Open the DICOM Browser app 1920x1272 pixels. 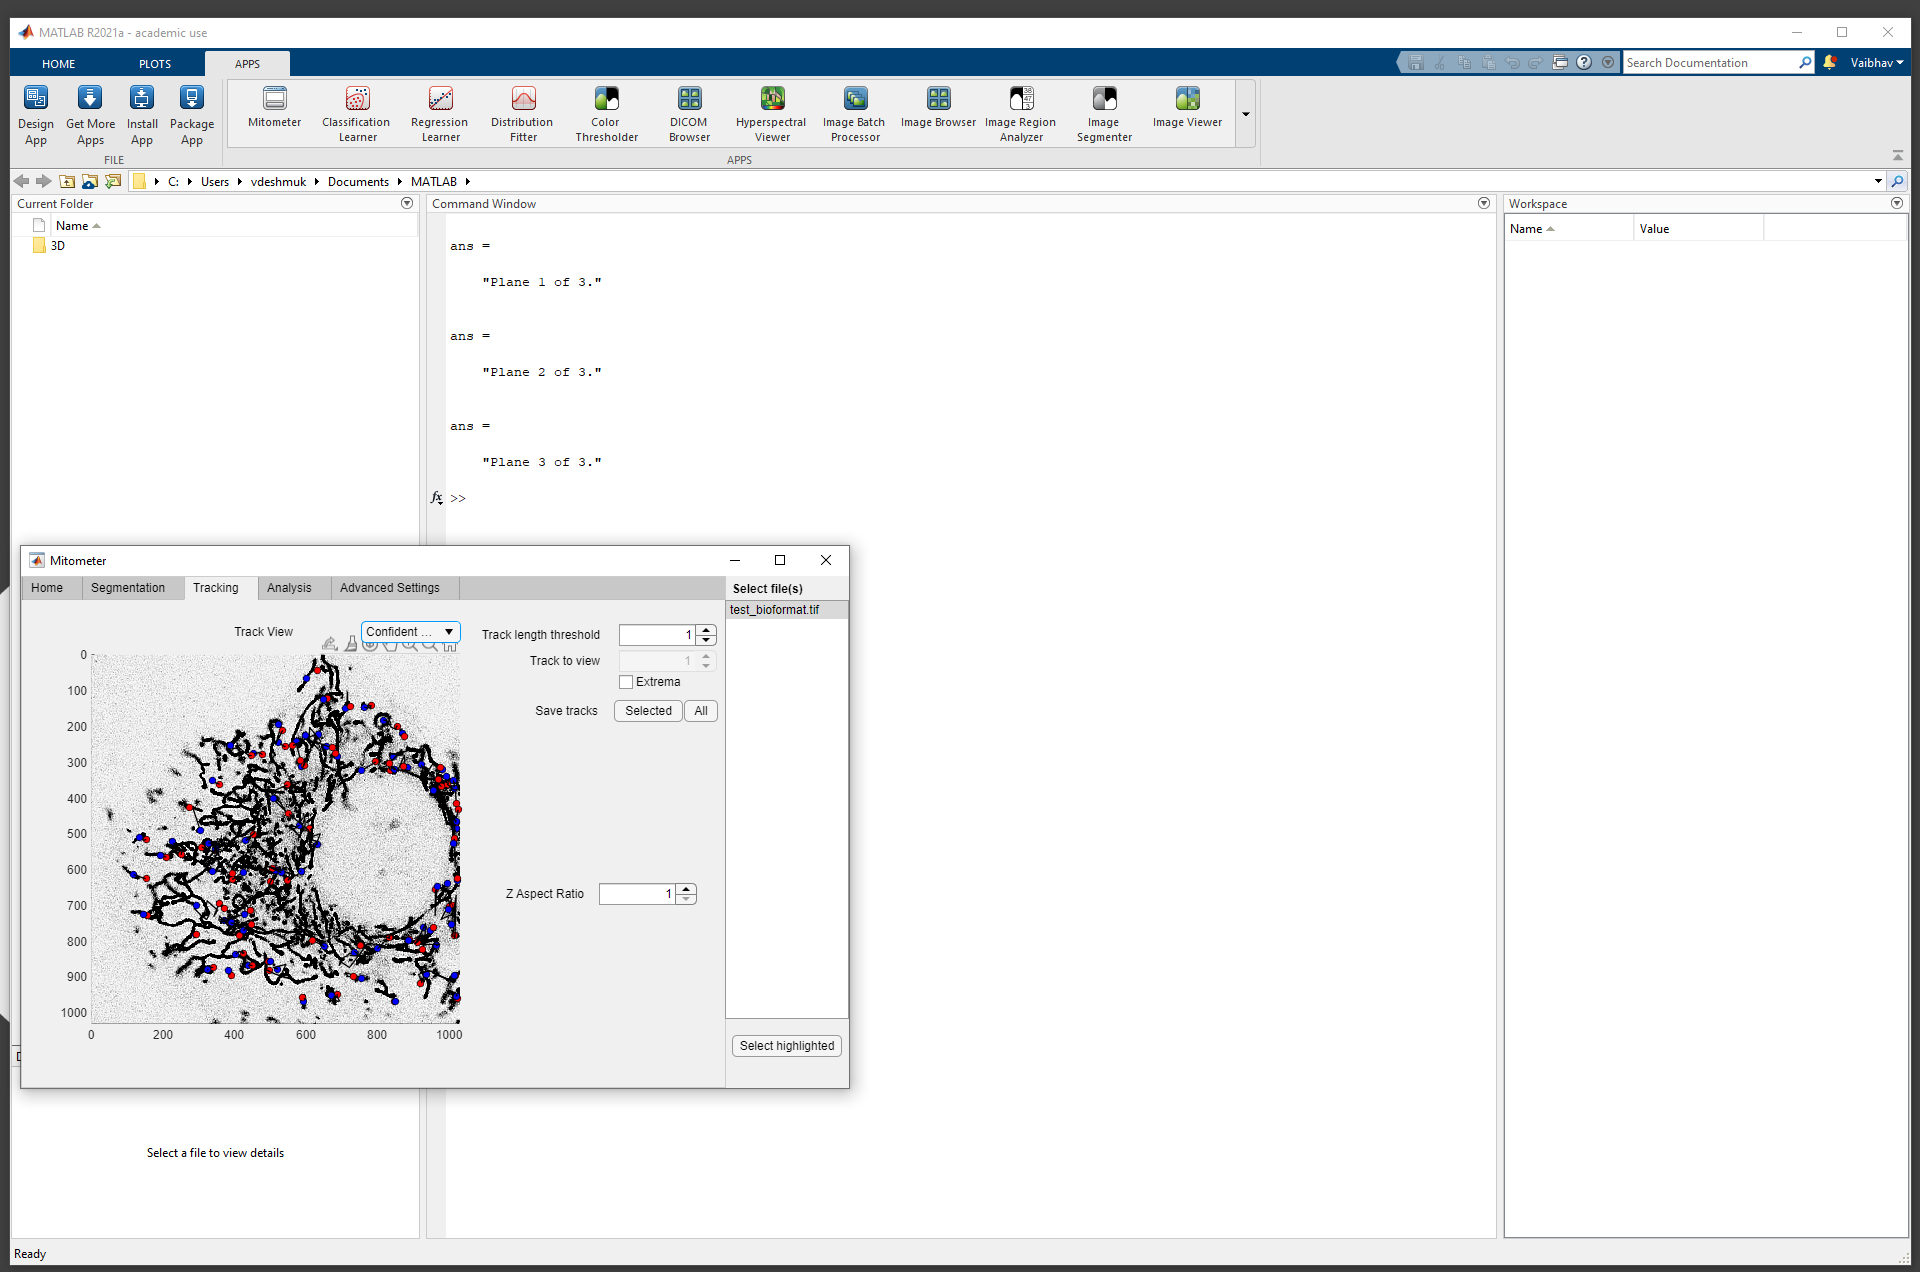point(689,112)
